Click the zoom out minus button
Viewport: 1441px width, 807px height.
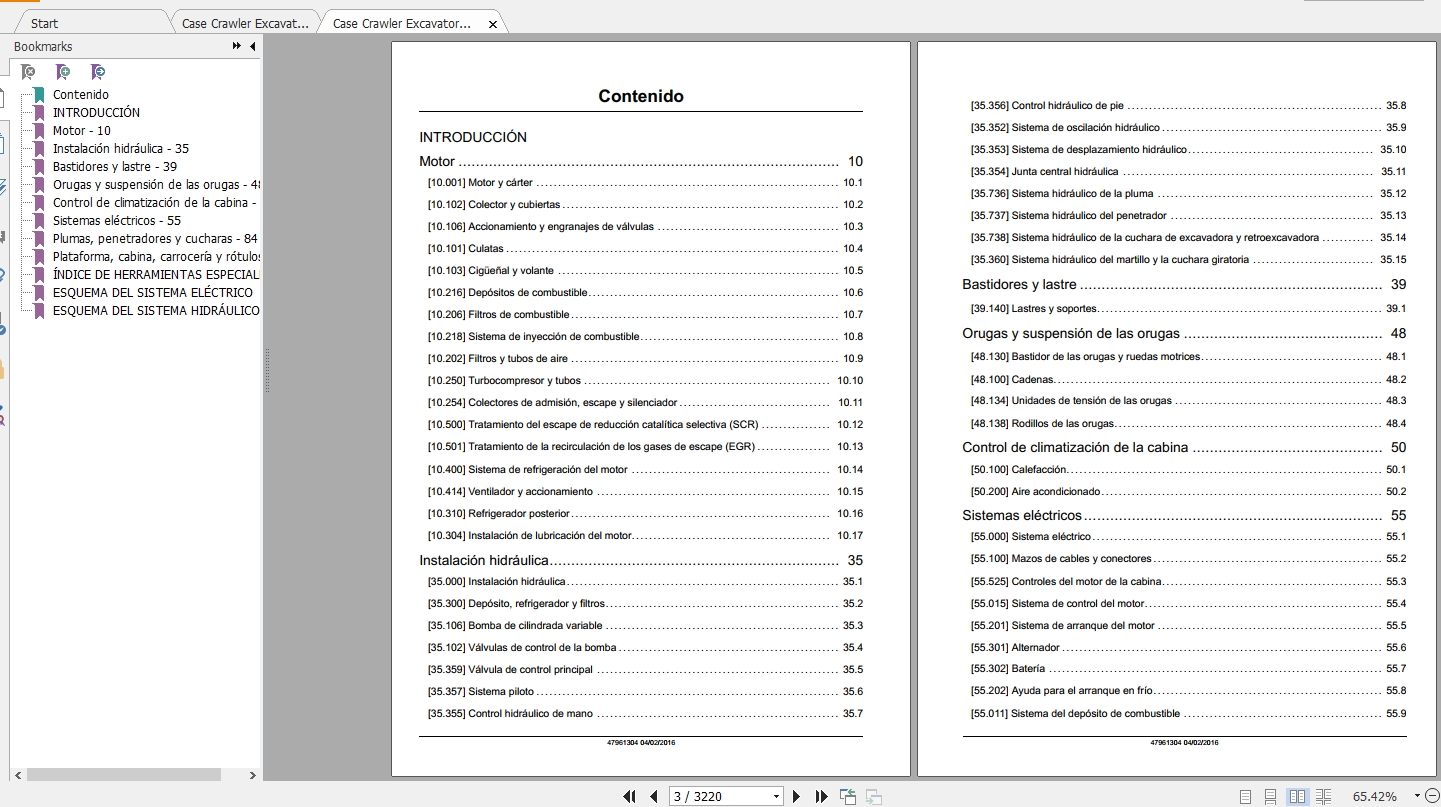(1433, 797)
